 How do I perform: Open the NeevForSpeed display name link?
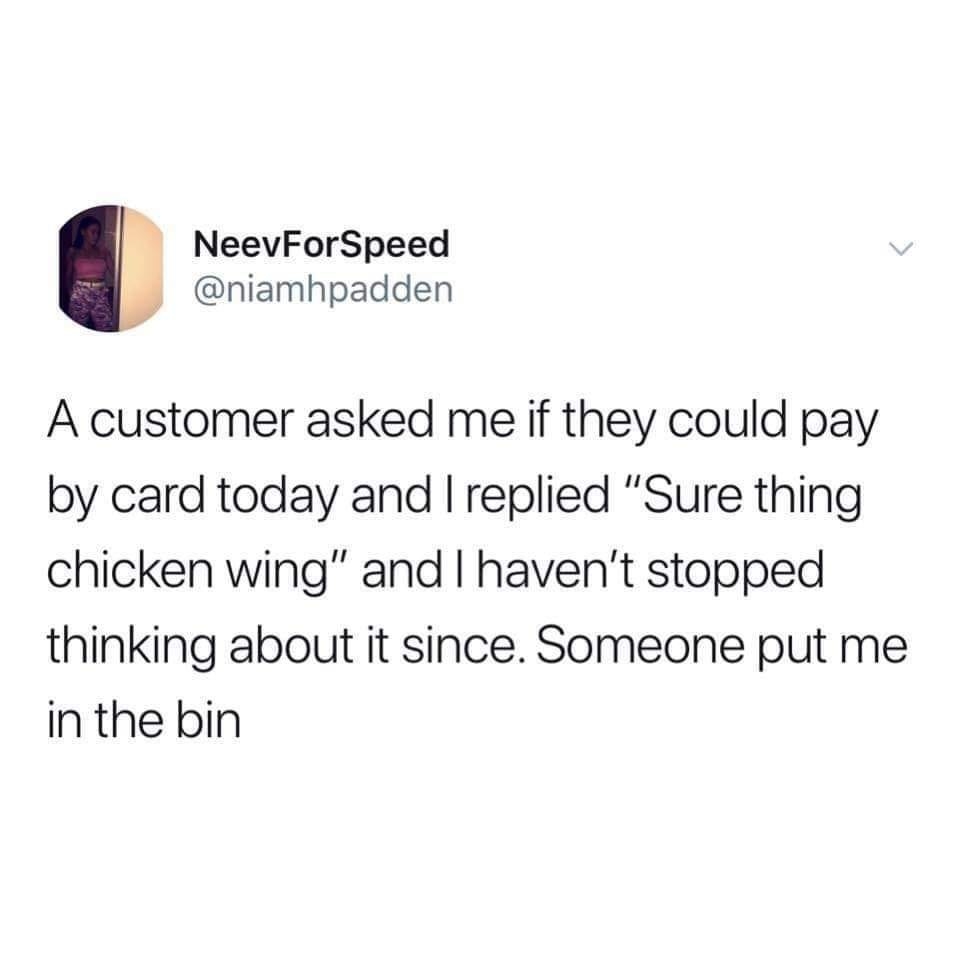[322, 243]
